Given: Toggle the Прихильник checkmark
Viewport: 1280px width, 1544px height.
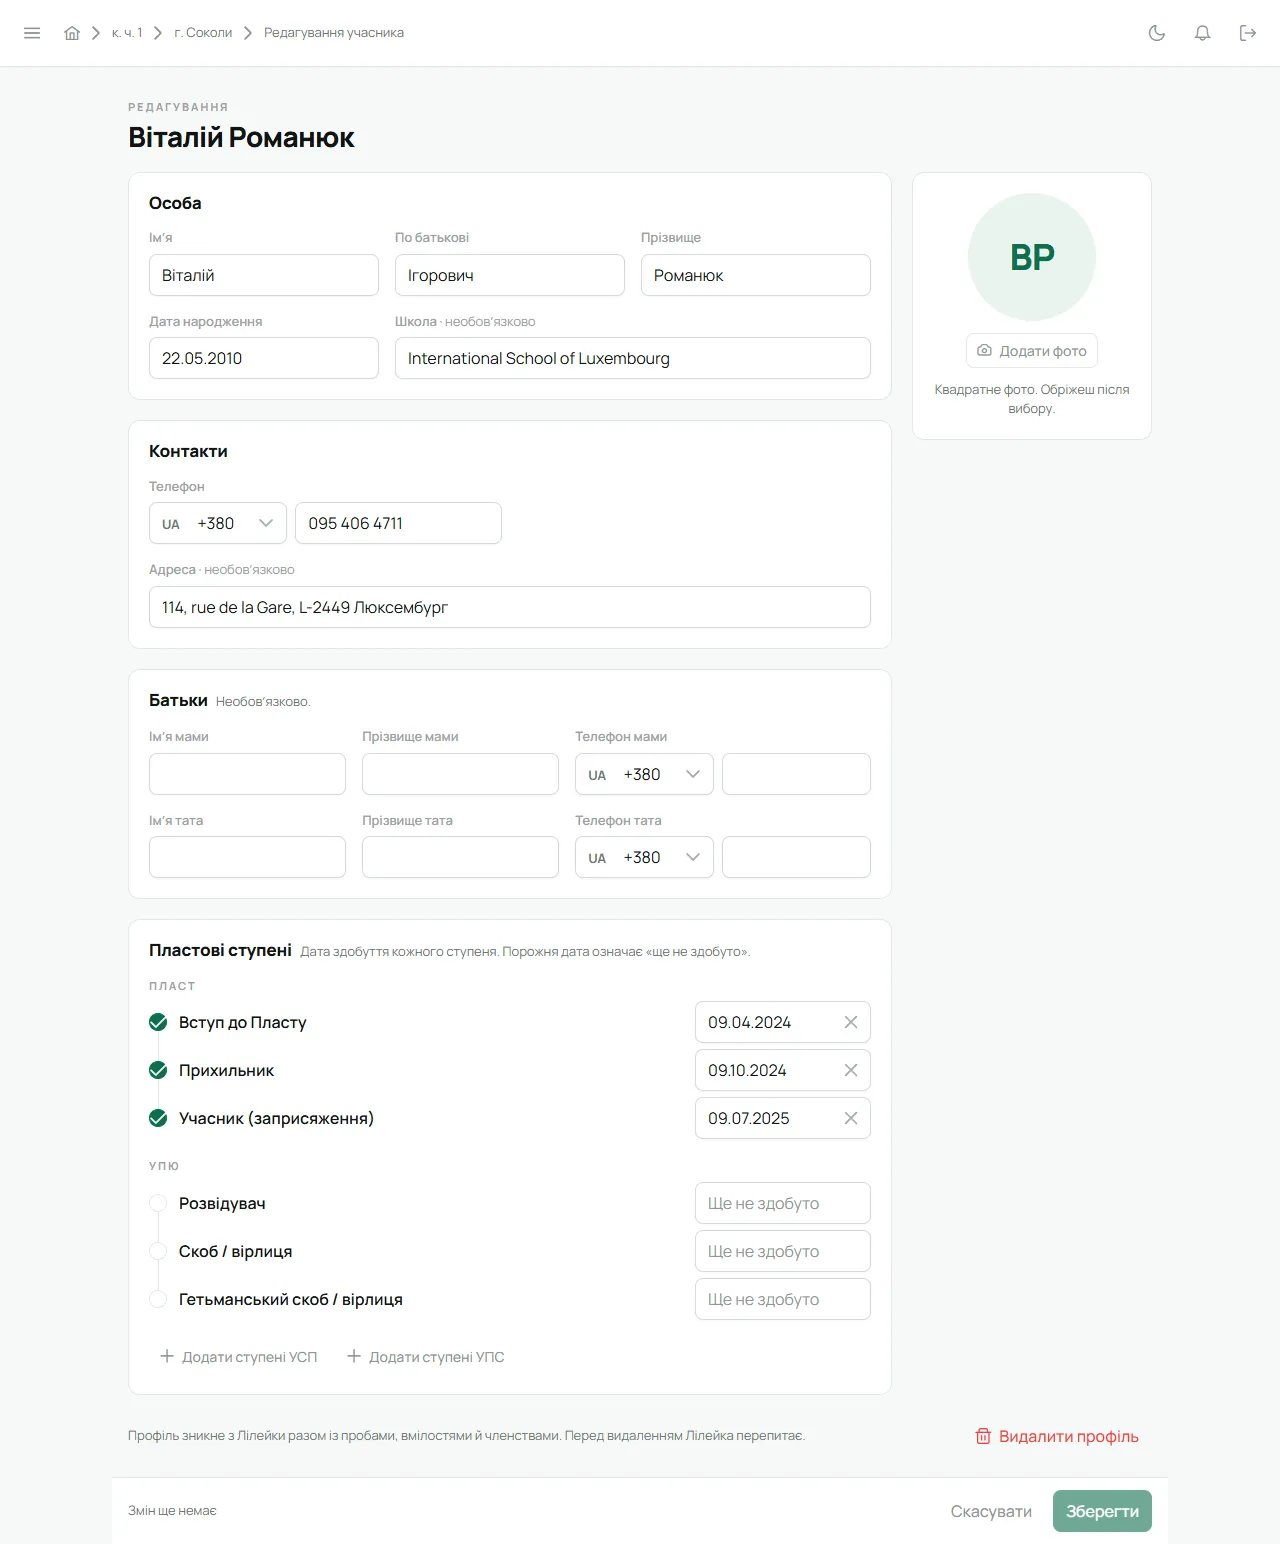Looking at the screenshot, I should pyautogui.click(x=158, y=1070).
